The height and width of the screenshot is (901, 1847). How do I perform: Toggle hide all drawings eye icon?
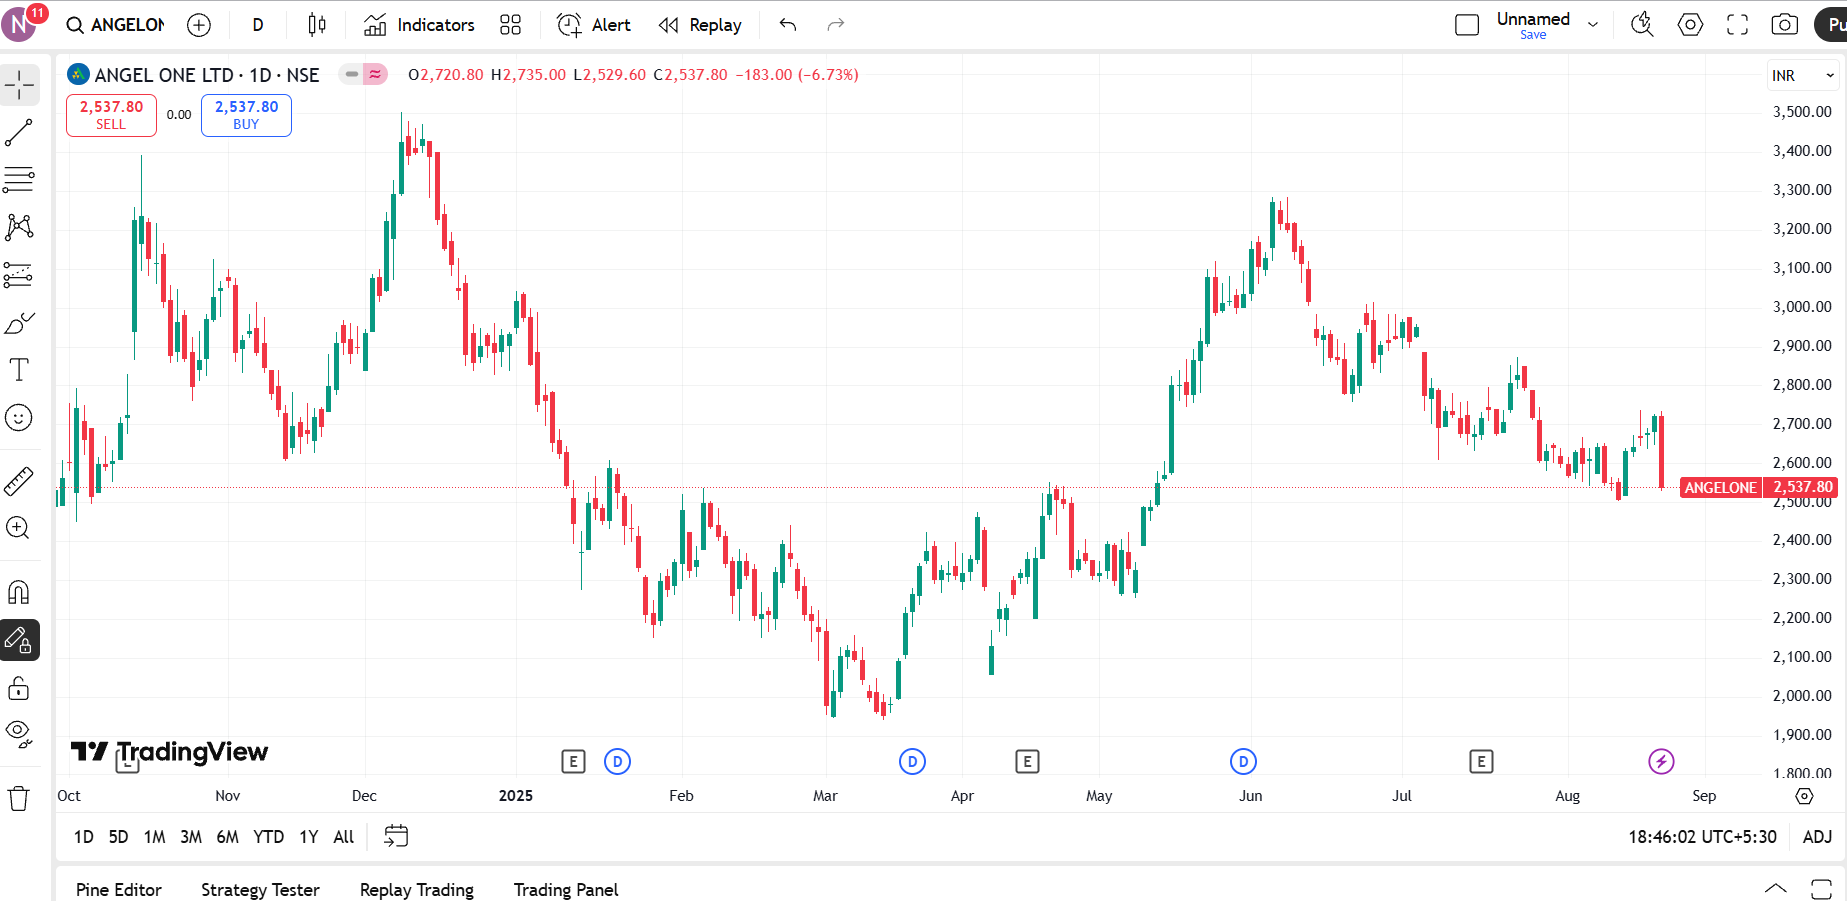click(19, 735)
